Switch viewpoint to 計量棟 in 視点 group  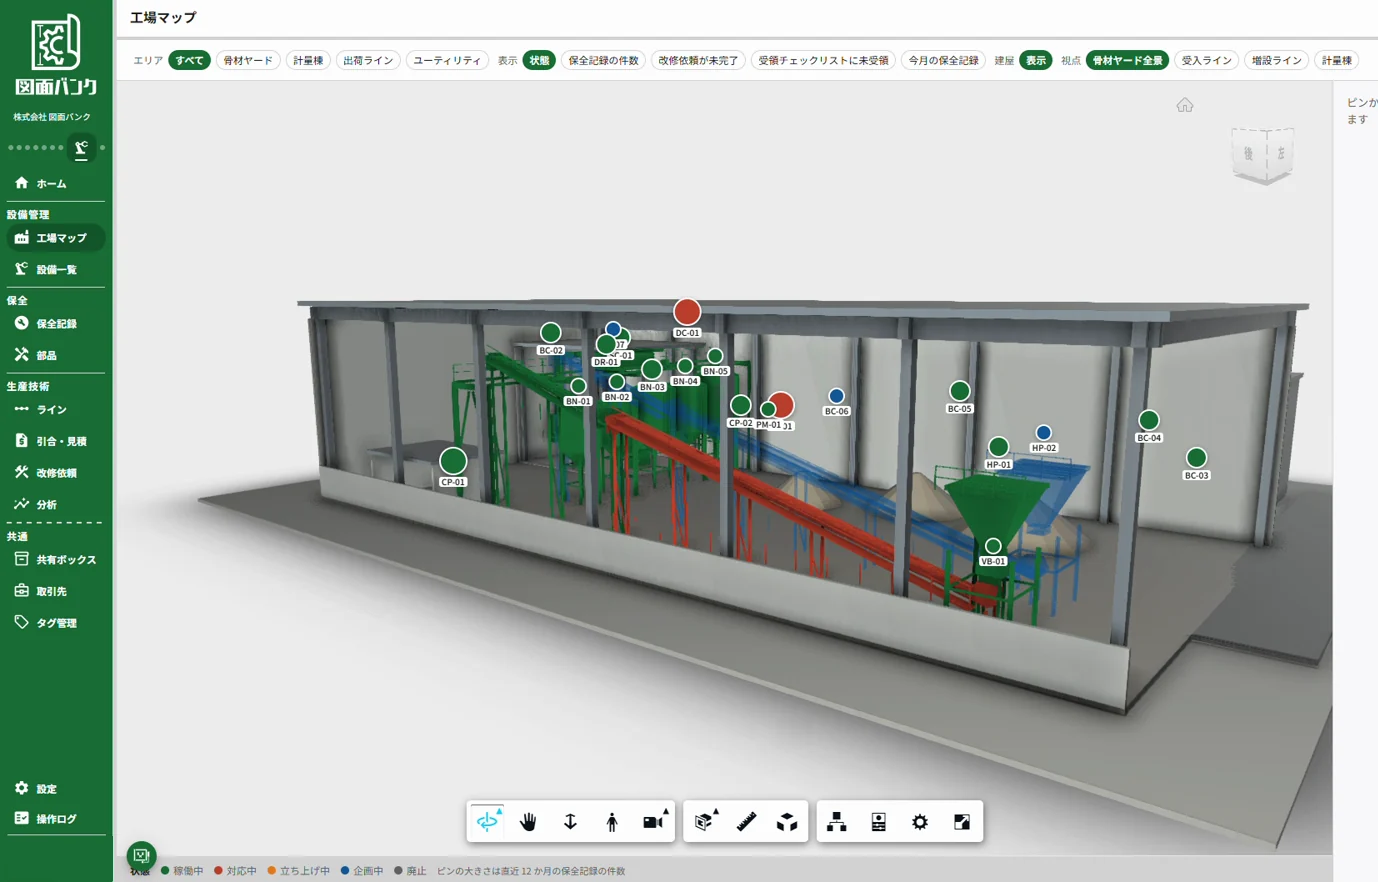pos(1337,61)
